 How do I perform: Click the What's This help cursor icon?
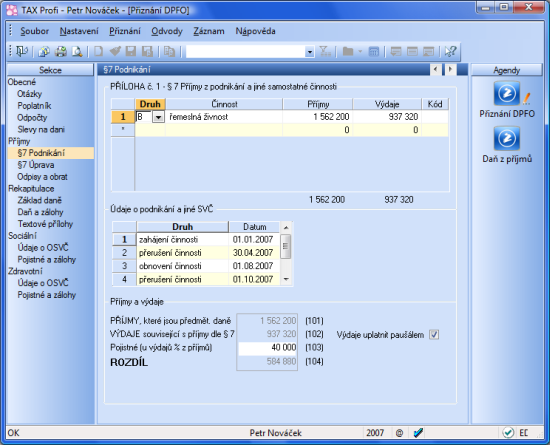tap(450, 52)
